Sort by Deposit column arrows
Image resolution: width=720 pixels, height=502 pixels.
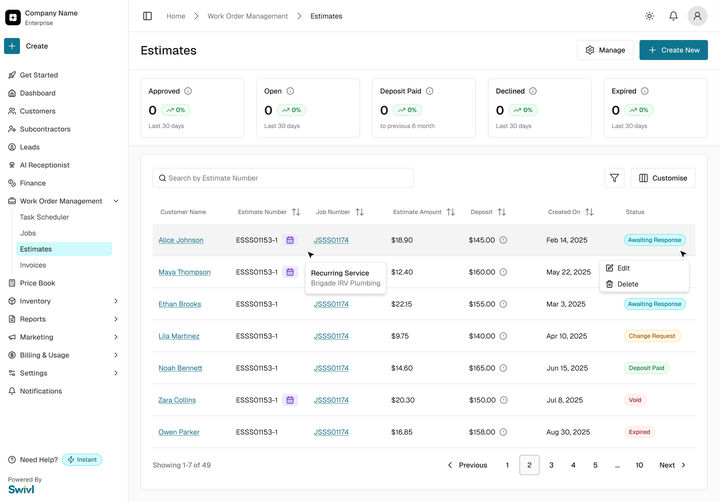point(502,212)
